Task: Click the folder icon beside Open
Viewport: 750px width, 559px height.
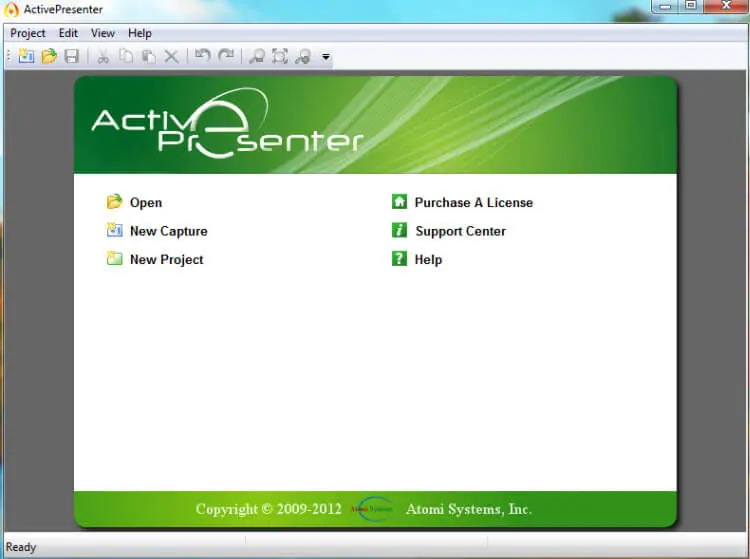Action: pyautogui.click(x=114, y=202)
